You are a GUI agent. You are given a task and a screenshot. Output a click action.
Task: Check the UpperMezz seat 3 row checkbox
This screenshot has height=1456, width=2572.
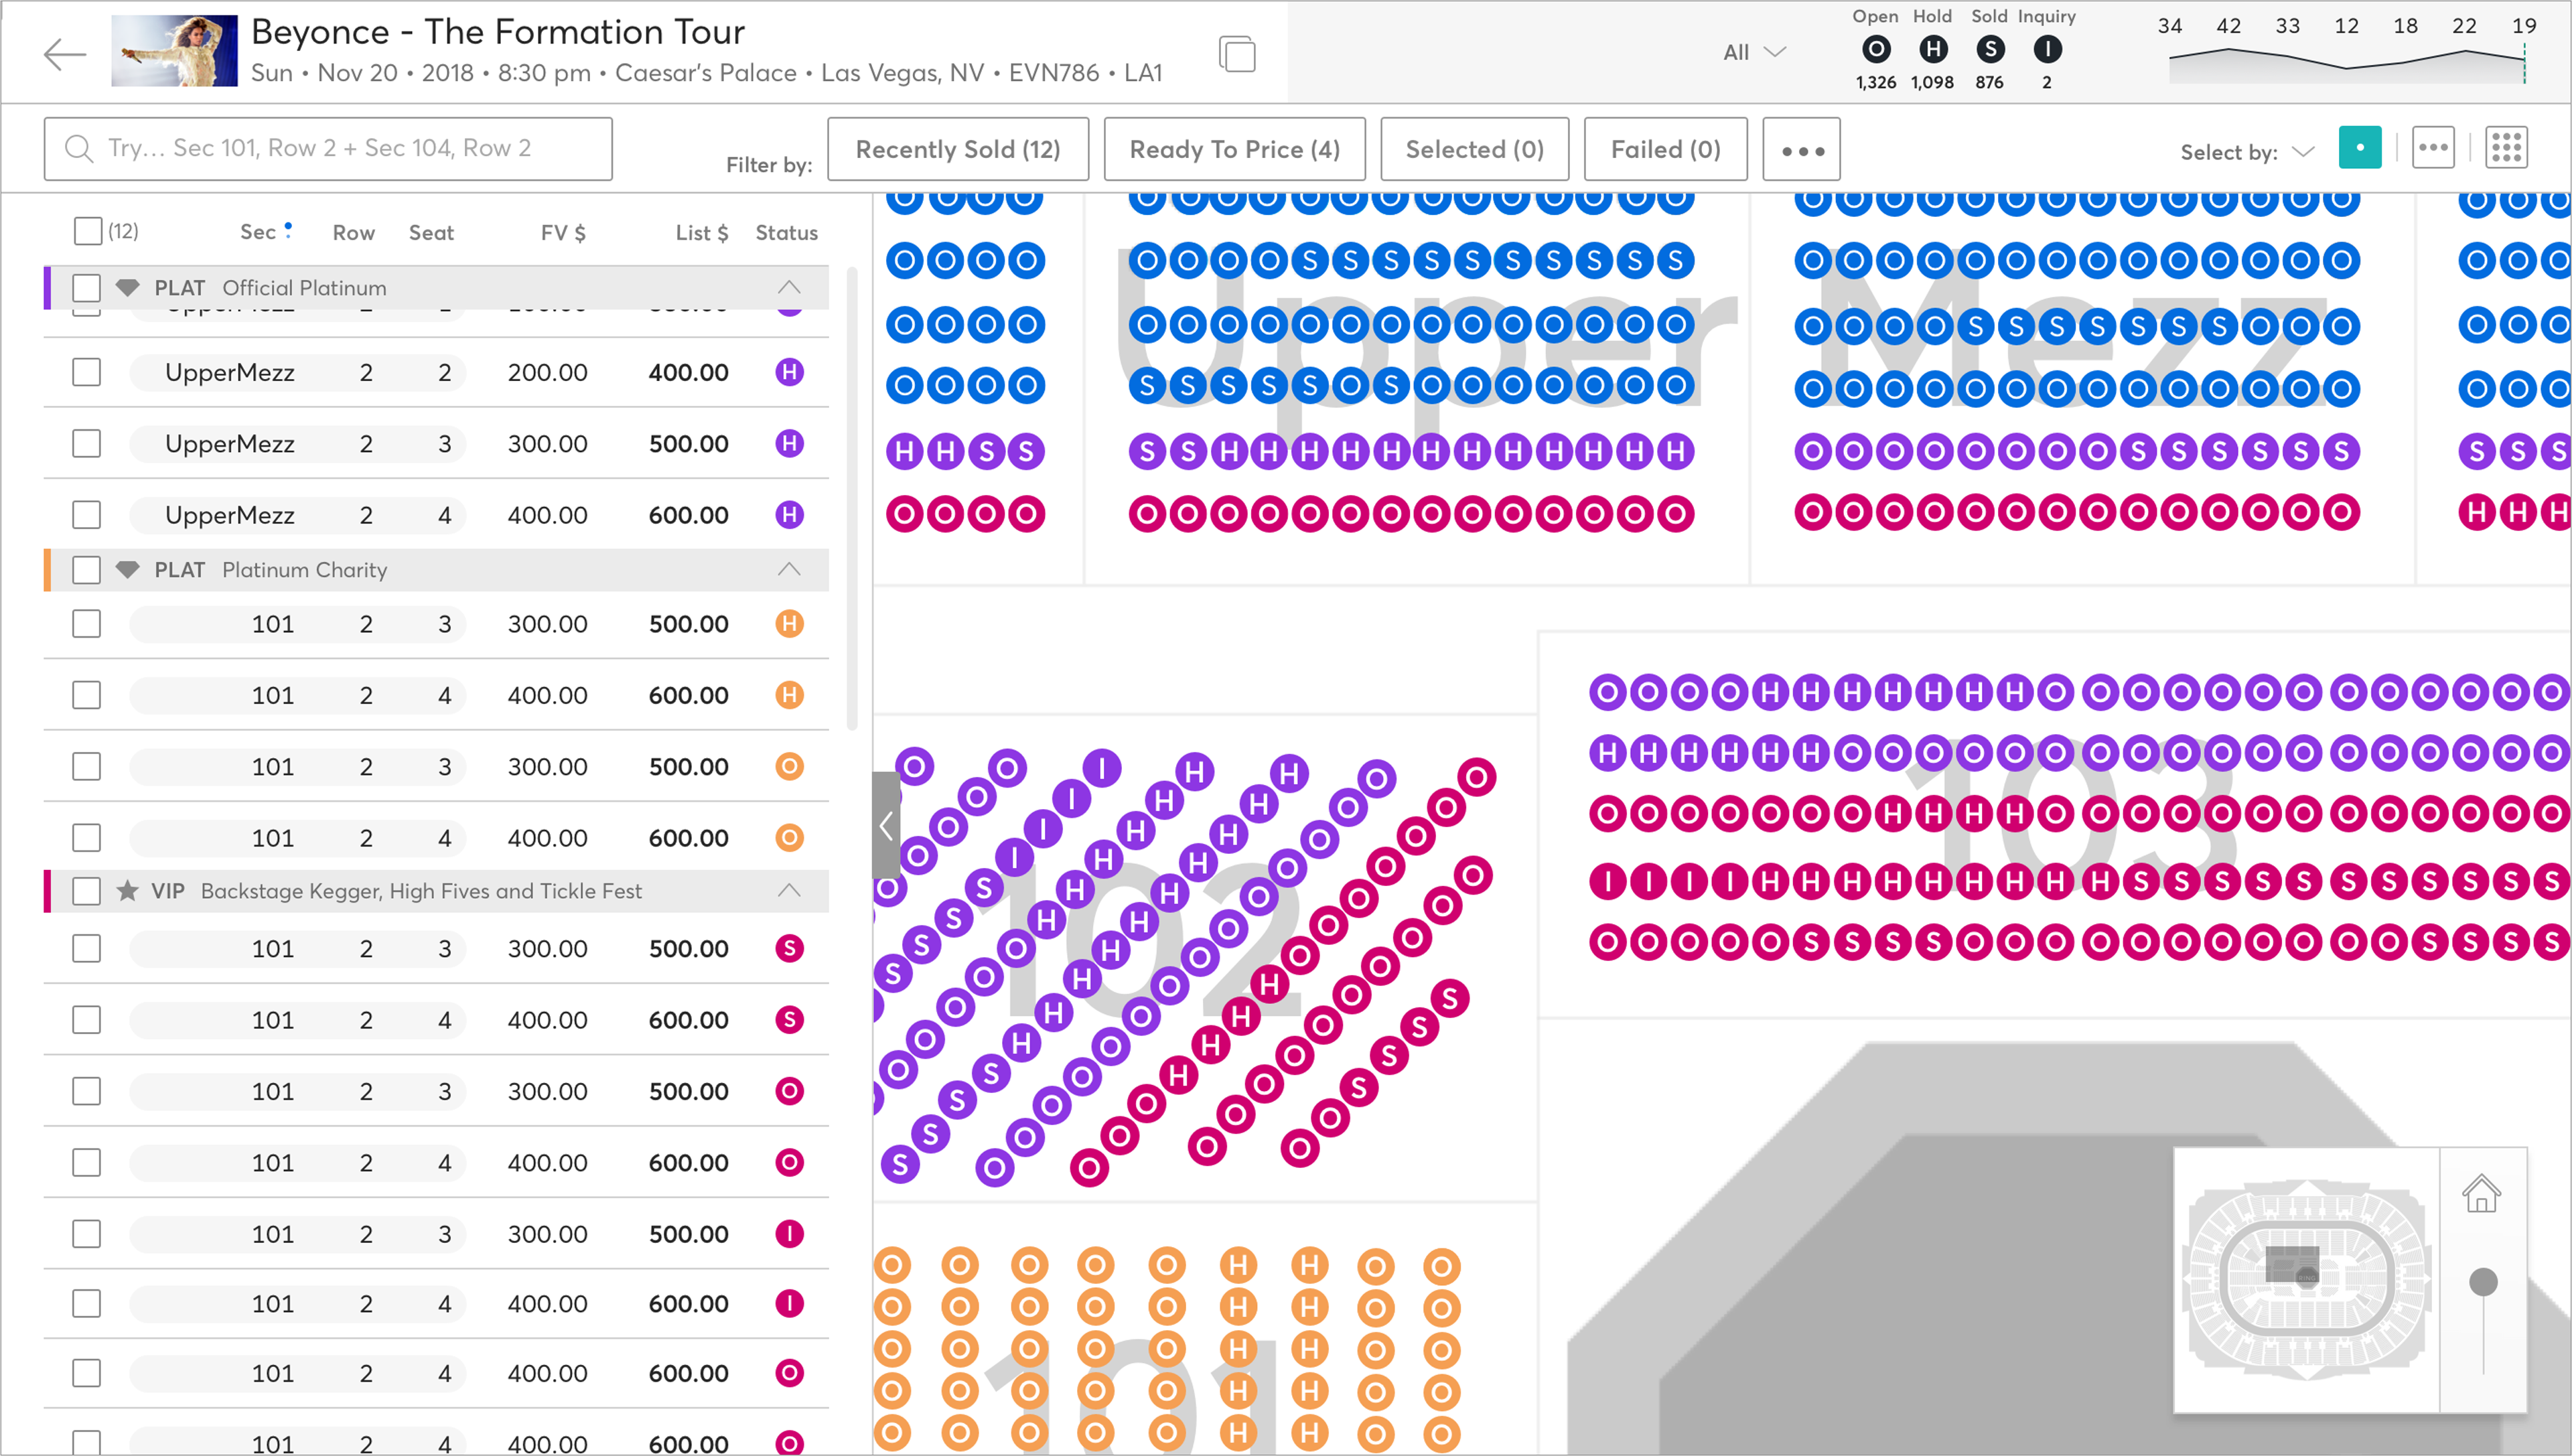tap(87, 444)
